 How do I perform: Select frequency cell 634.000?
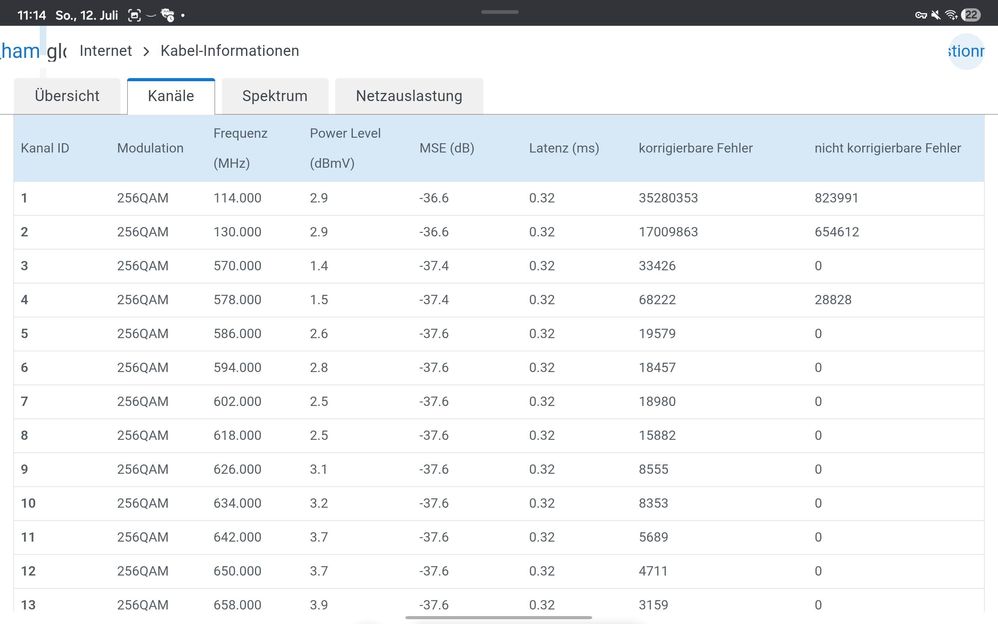point(237,503)
